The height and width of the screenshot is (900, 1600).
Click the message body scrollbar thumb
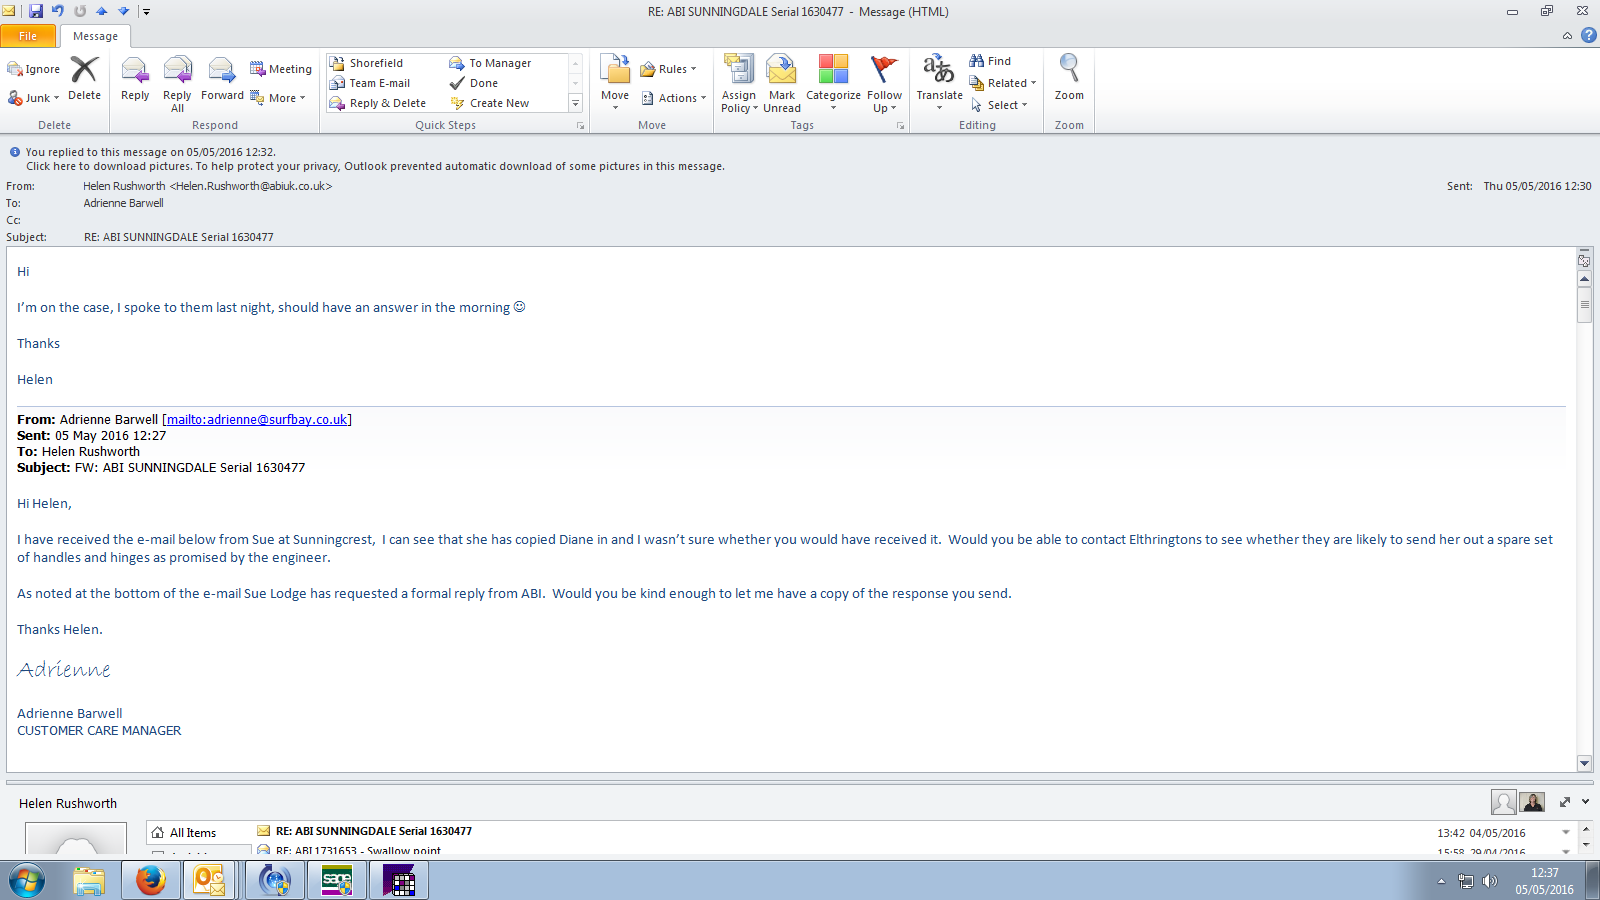[x=1584, y=304]
